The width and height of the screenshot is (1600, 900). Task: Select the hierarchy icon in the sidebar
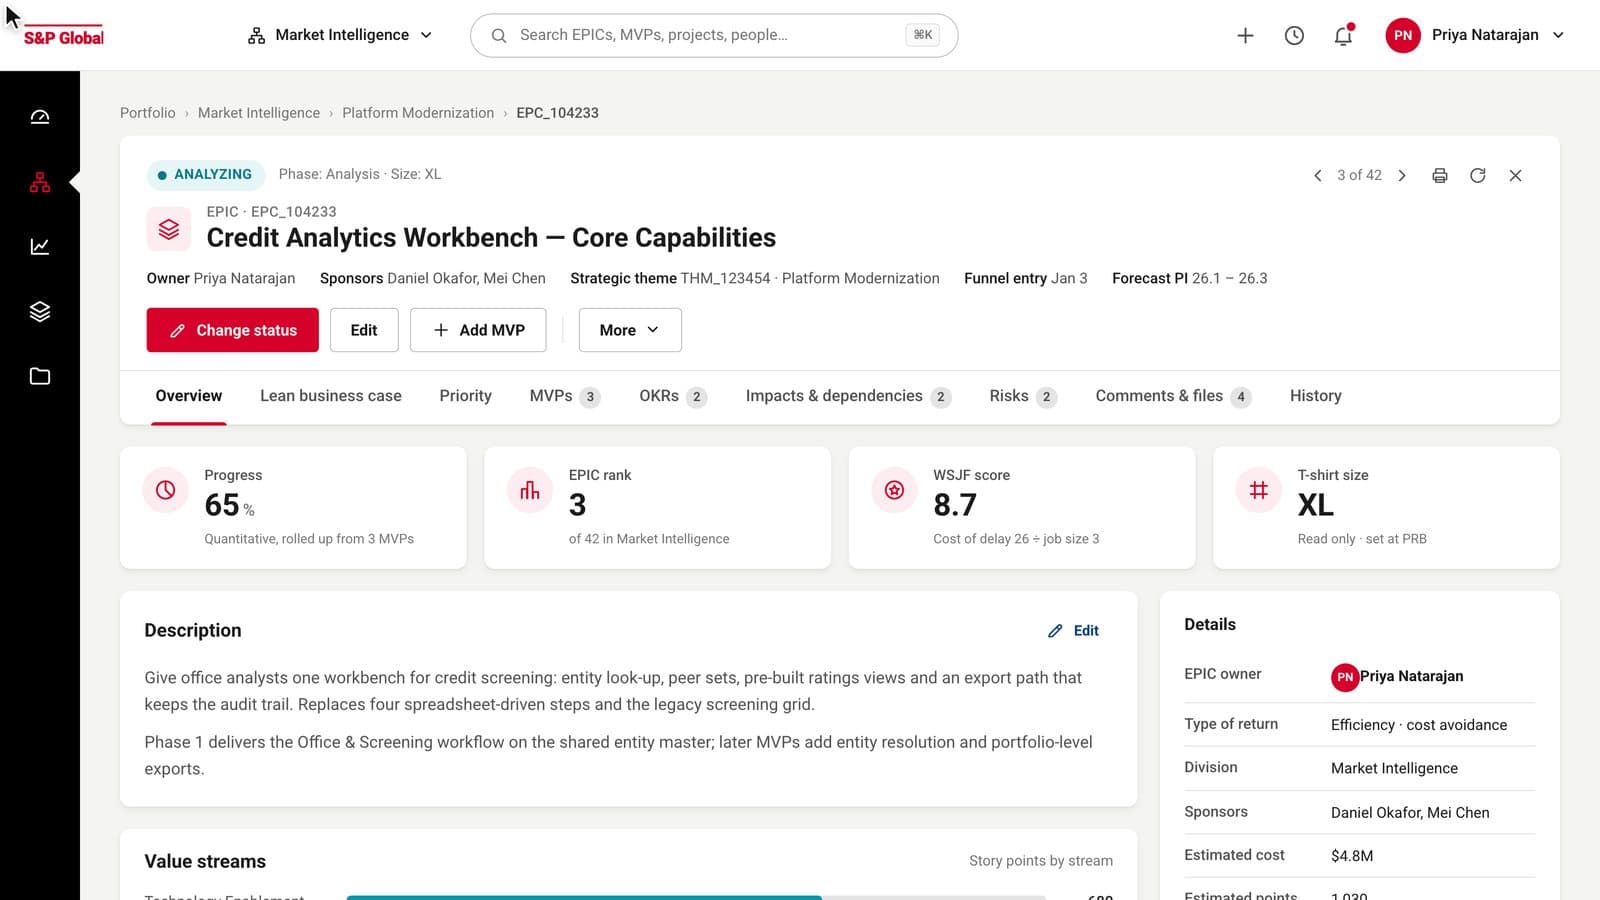coord(40,182)
